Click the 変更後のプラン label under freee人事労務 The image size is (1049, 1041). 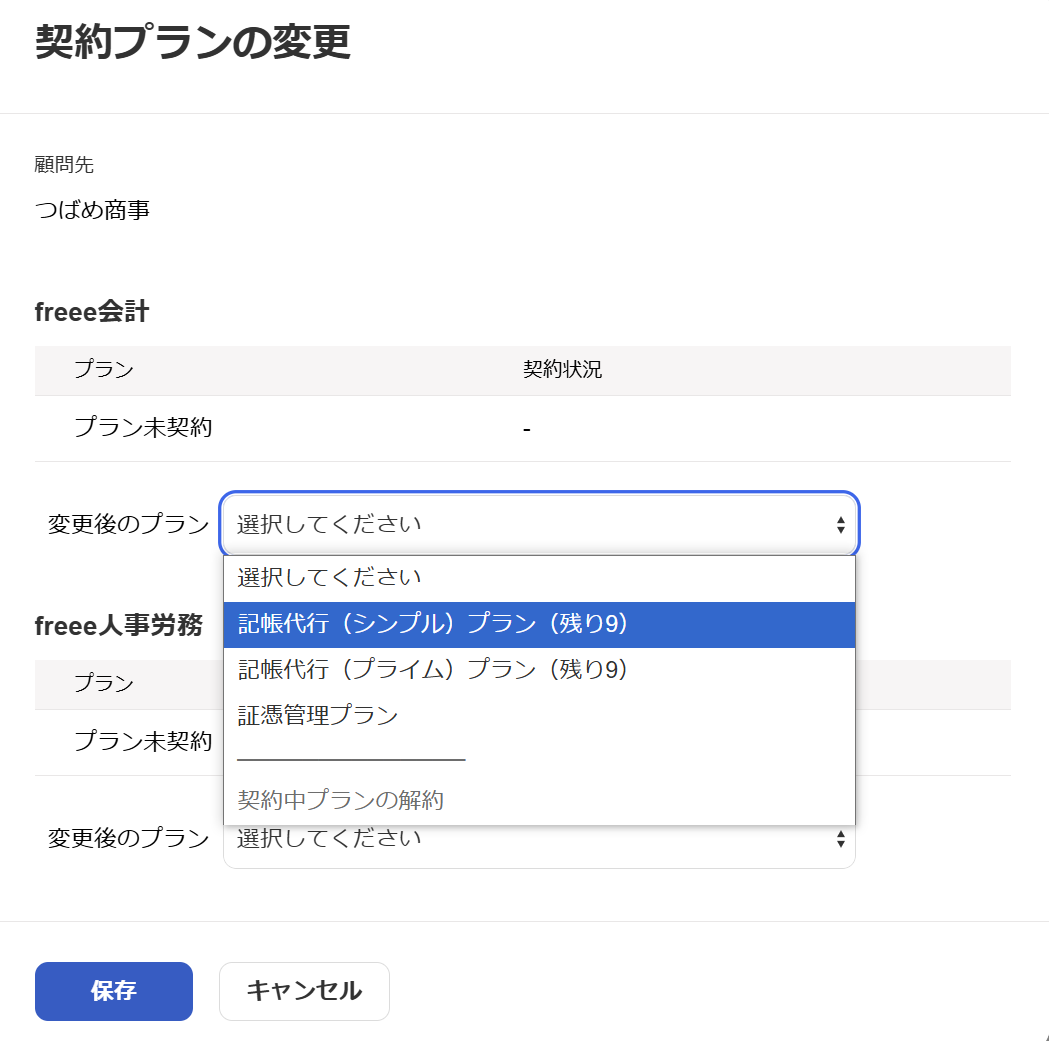coord(128,838)
